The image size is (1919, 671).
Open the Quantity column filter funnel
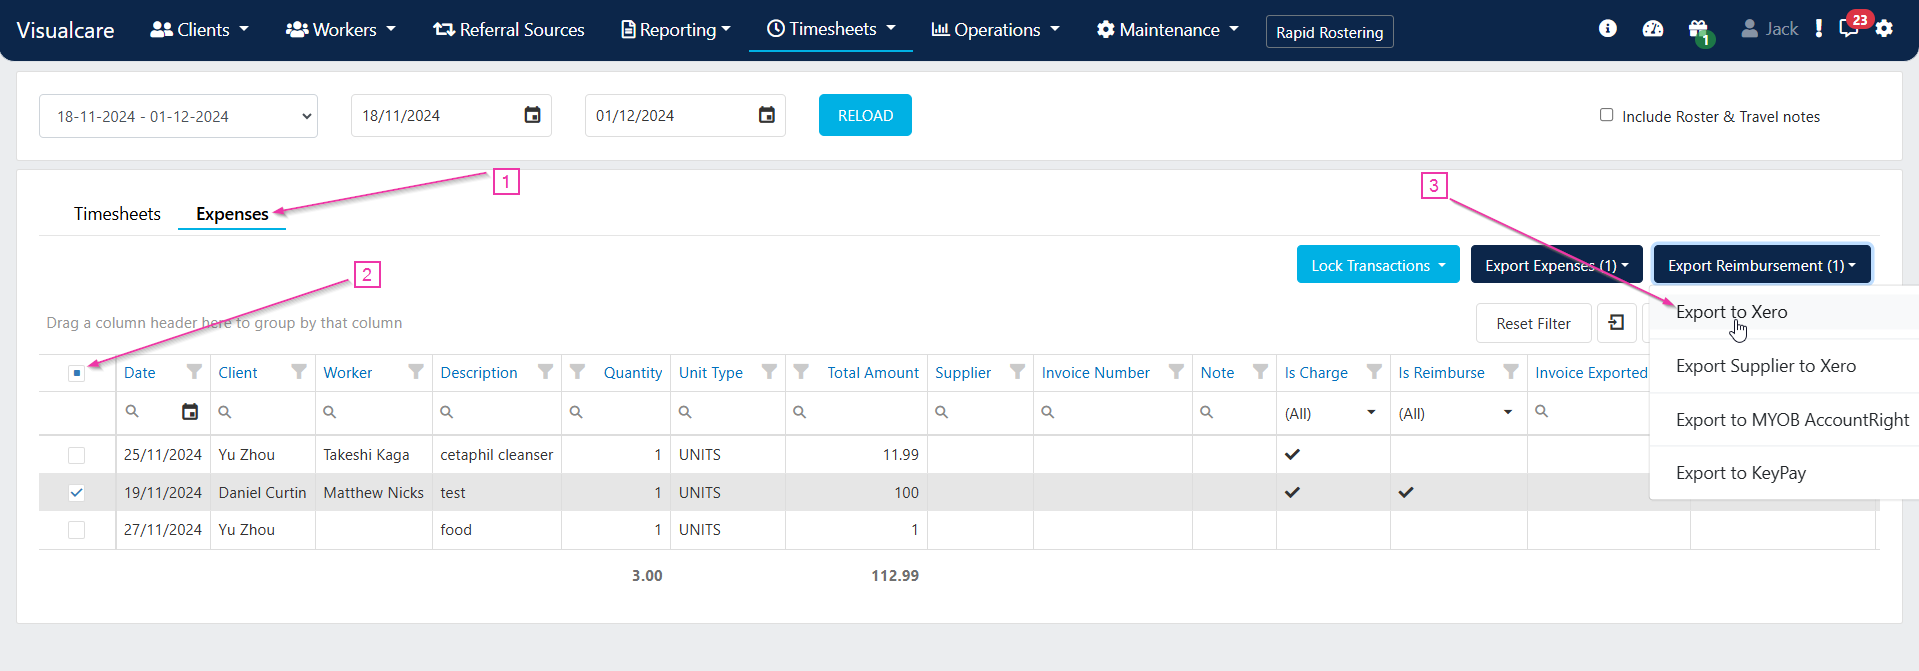[578, 372]
